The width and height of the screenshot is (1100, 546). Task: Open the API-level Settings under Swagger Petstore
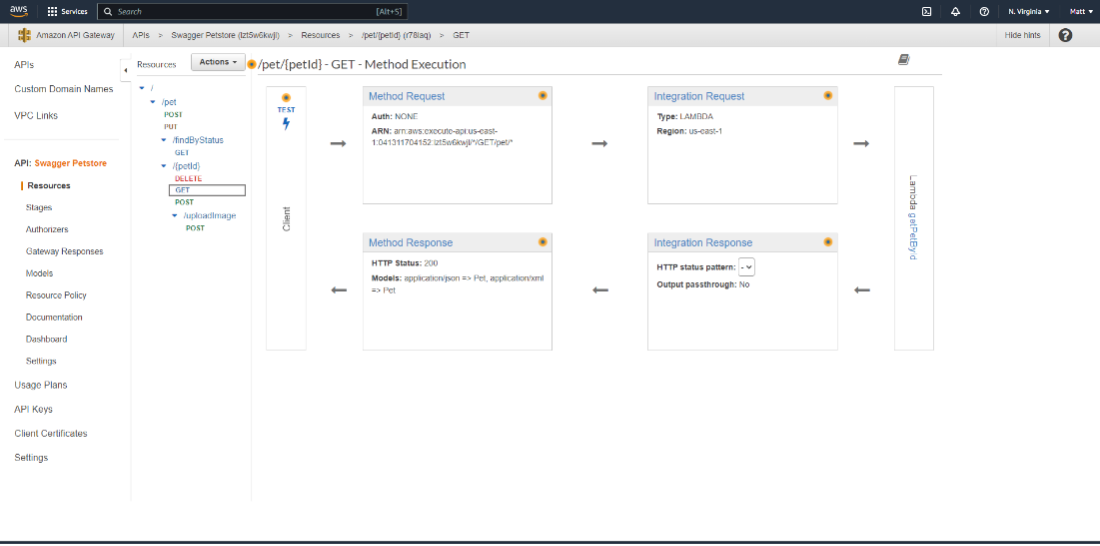pyautogui.click(x=41, y=361)
